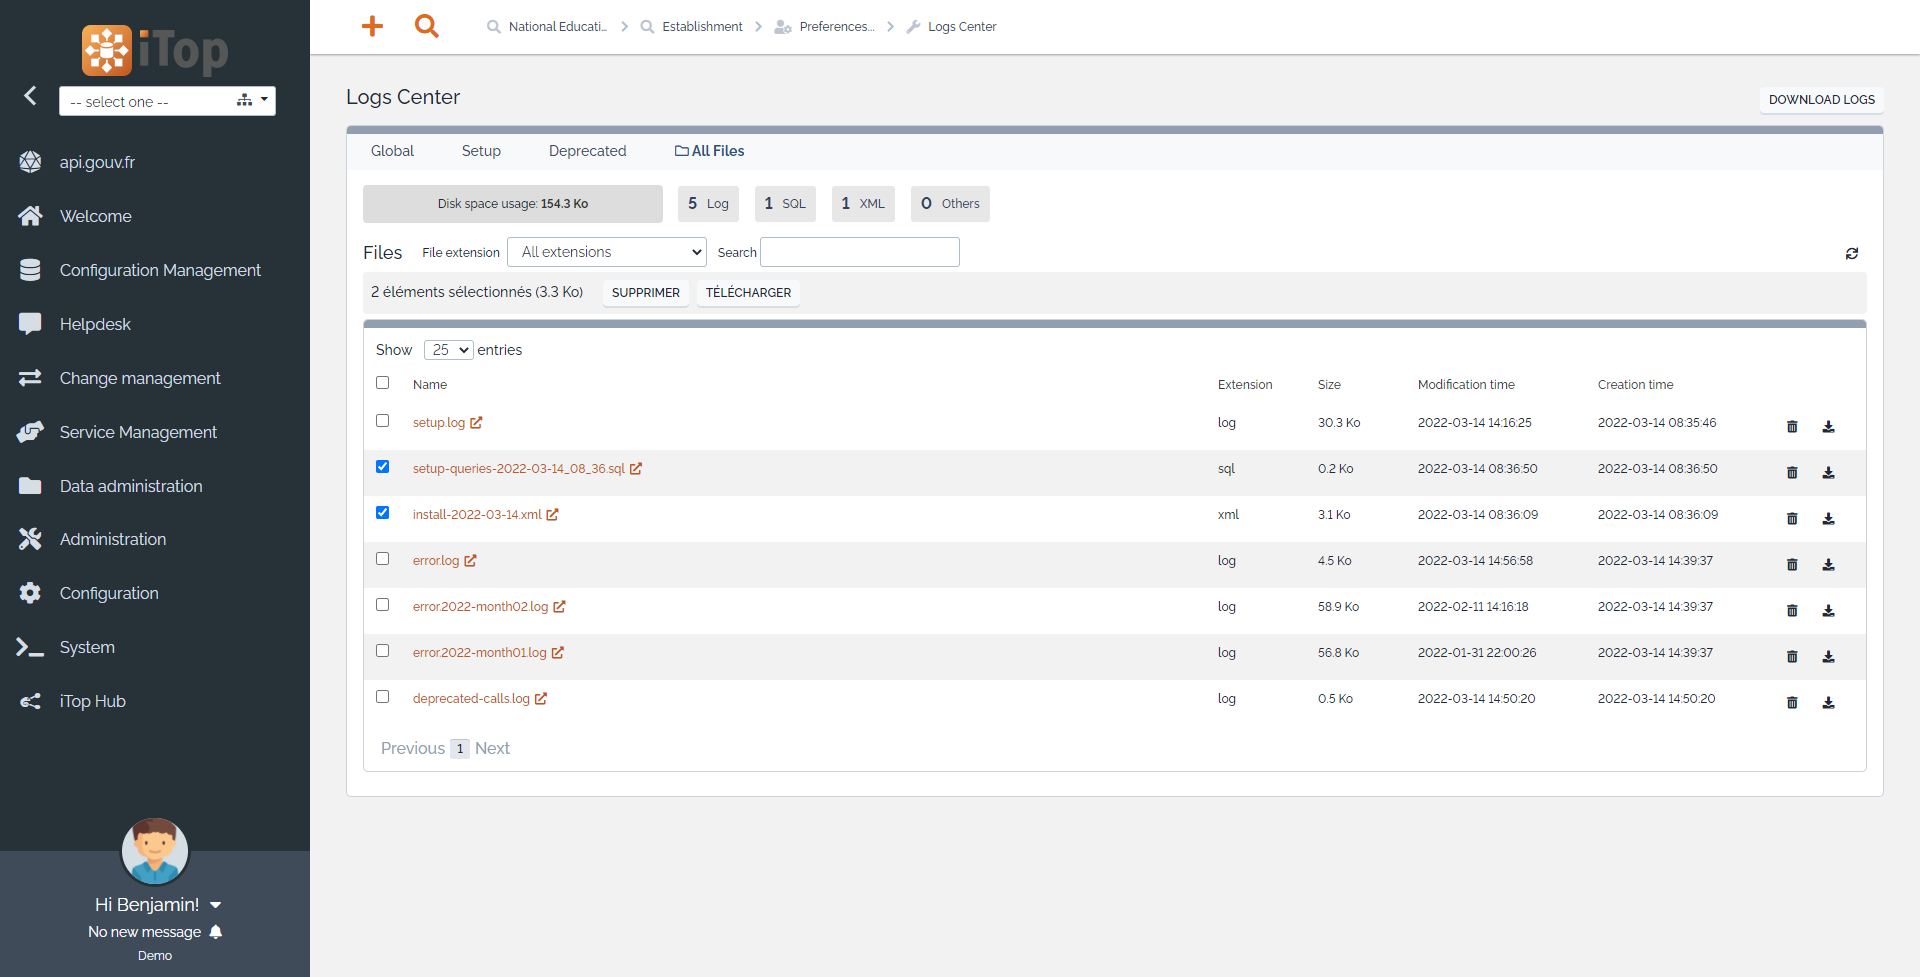The height and width of the screenshot is (977, 1920).
Task: Open the orange global search magnifier
Action: 427,26
